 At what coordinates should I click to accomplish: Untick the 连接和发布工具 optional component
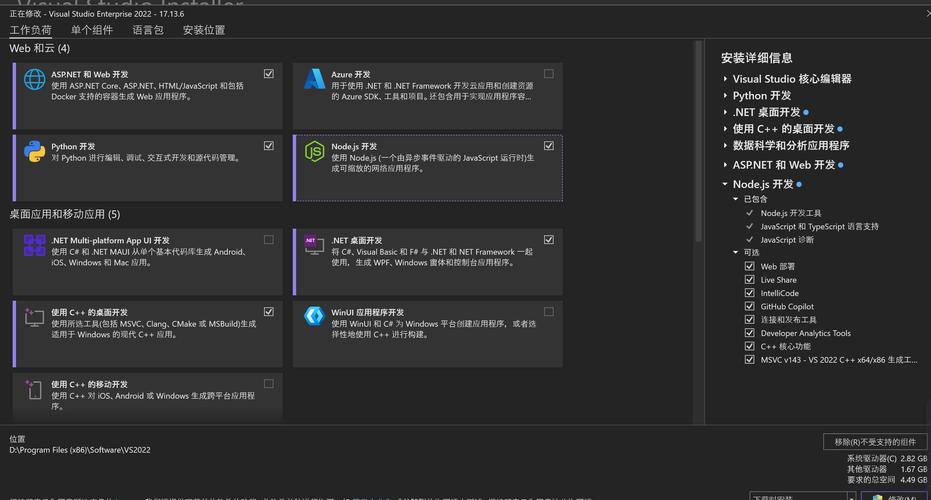750,319
